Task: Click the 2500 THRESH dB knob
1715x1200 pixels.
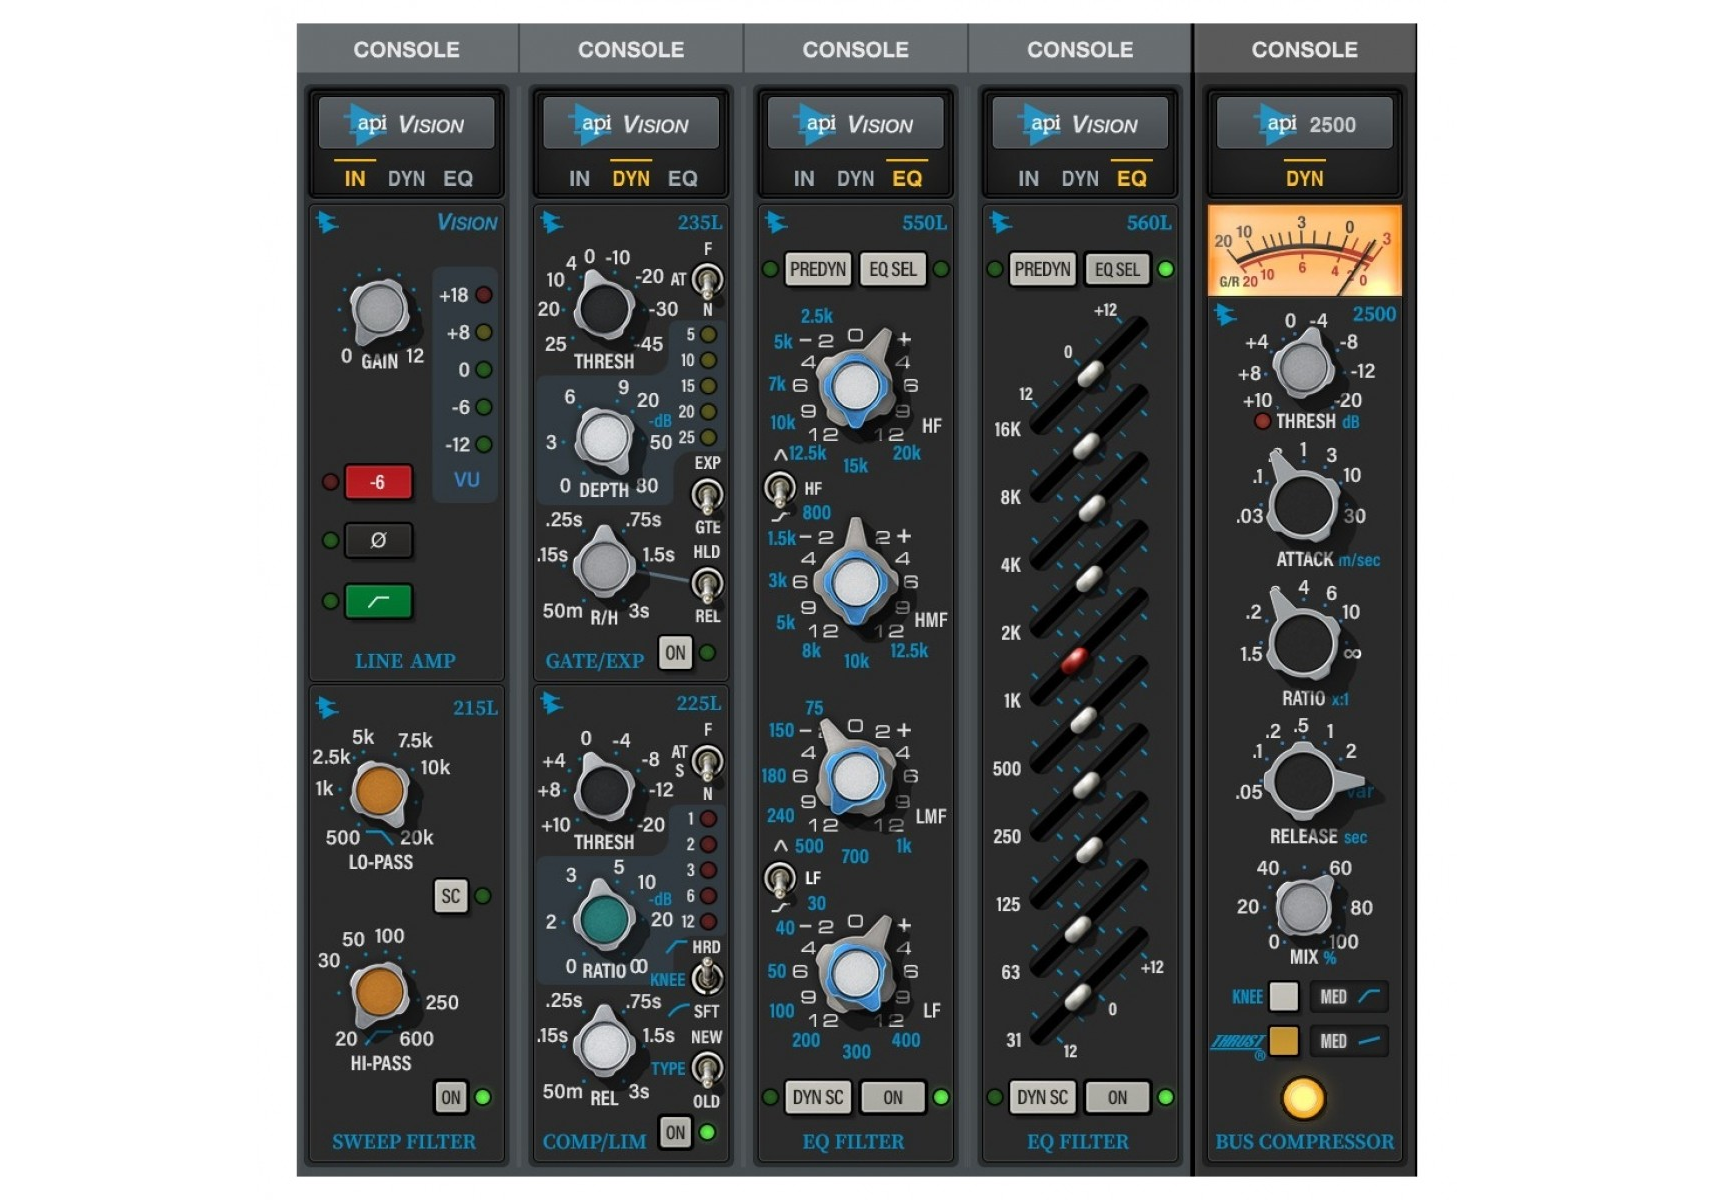Action: pyautogui.click(x=1303, y=366)
